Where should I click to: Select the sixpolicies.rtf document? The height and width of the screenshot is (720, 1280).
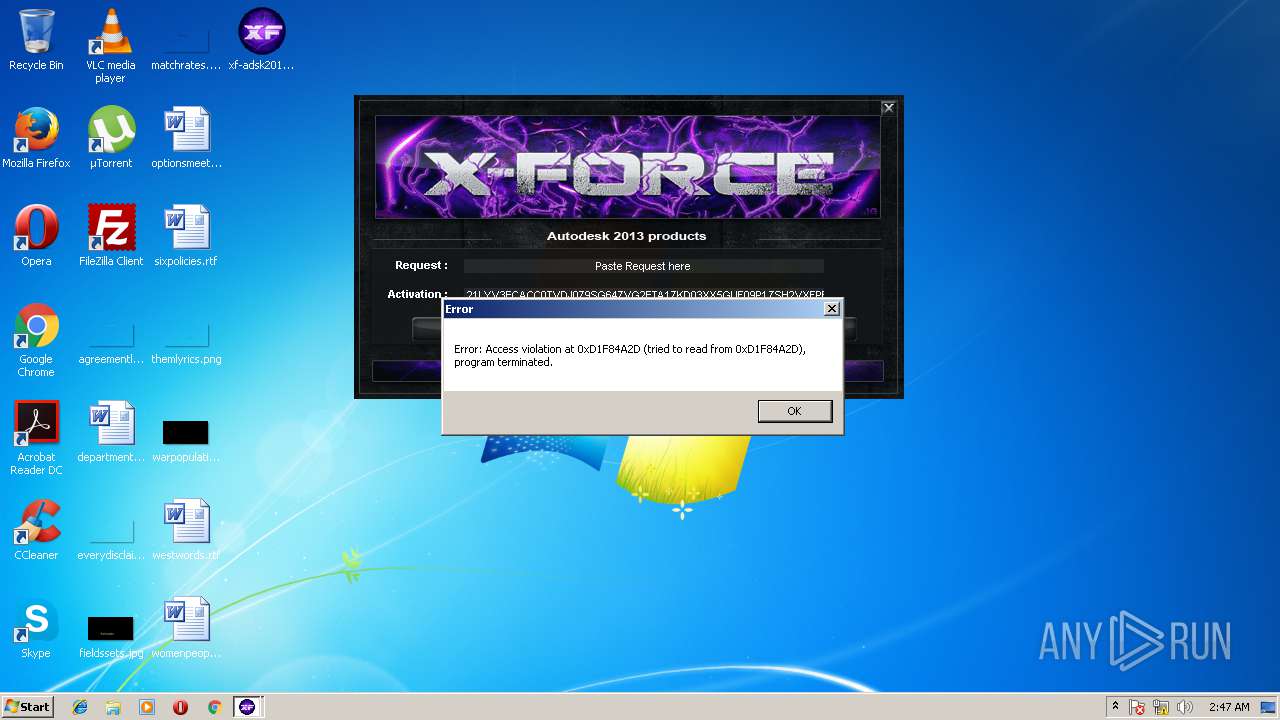186,237
